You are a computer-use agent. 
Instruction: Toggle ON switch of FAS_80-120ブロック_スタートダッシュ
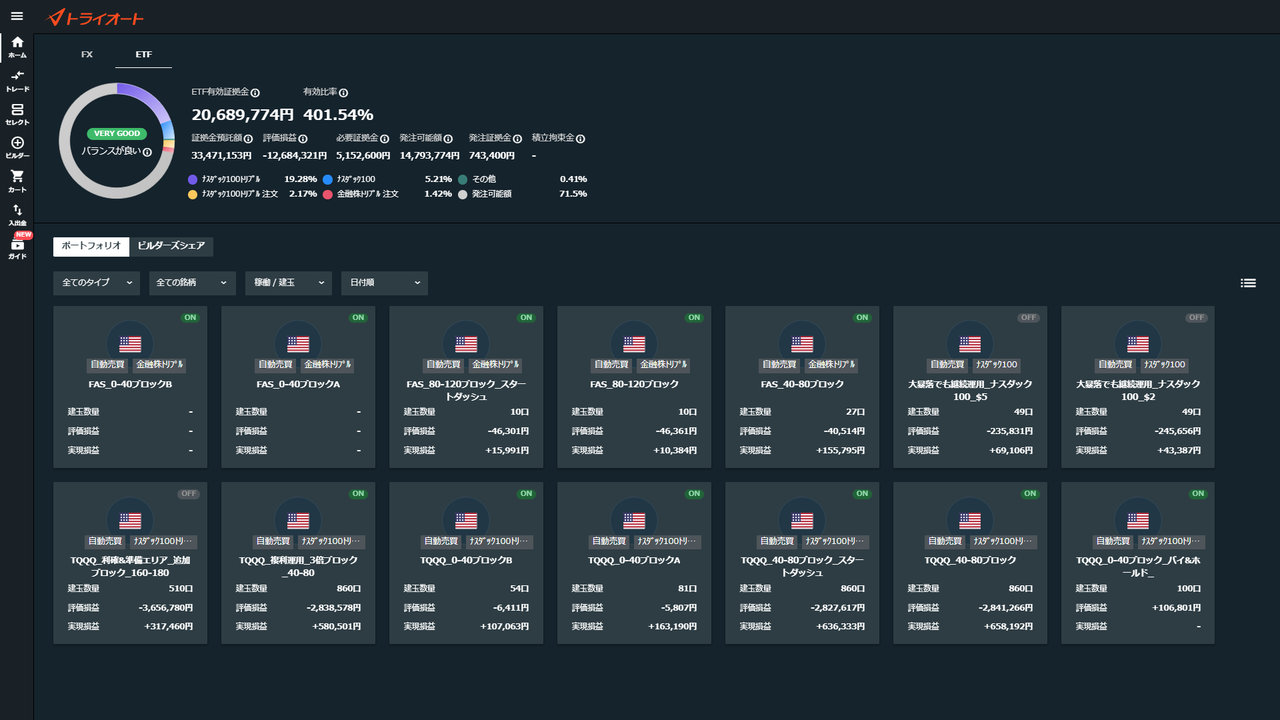(526, 317)
